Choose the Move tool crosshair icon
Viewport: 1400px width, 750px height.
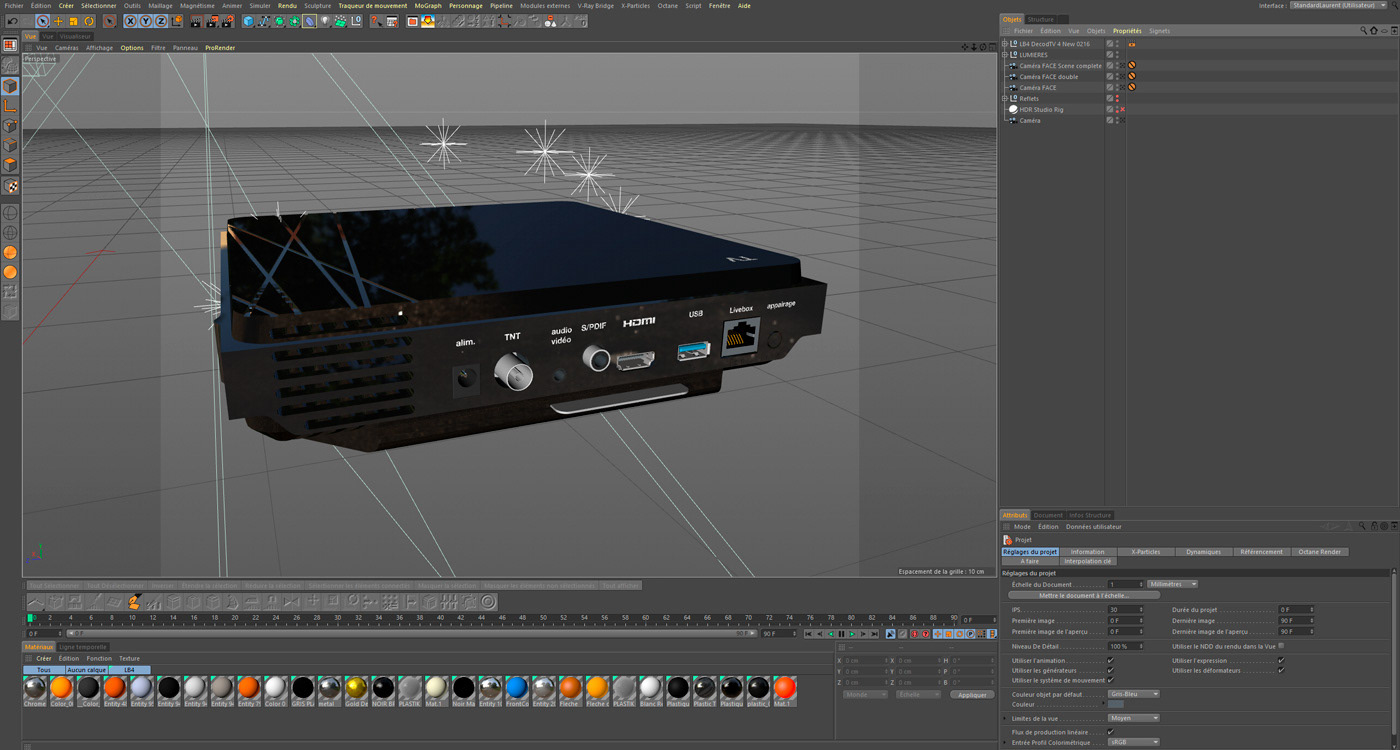click(58, 21)
